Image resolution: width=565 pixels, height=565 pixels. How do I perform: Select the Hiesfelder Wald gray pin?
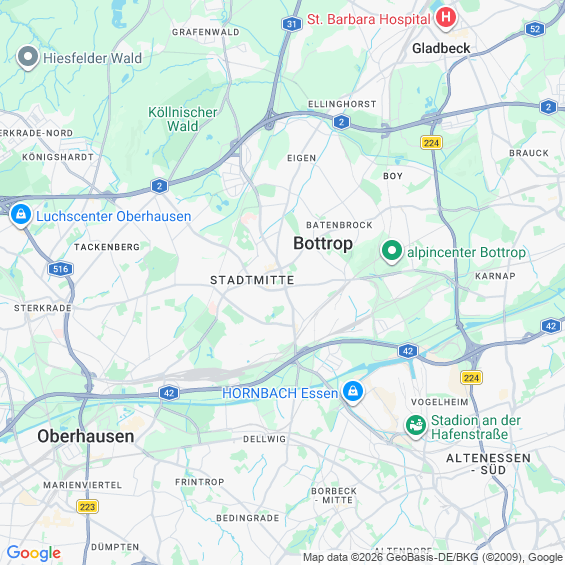[x=28, y=58]
